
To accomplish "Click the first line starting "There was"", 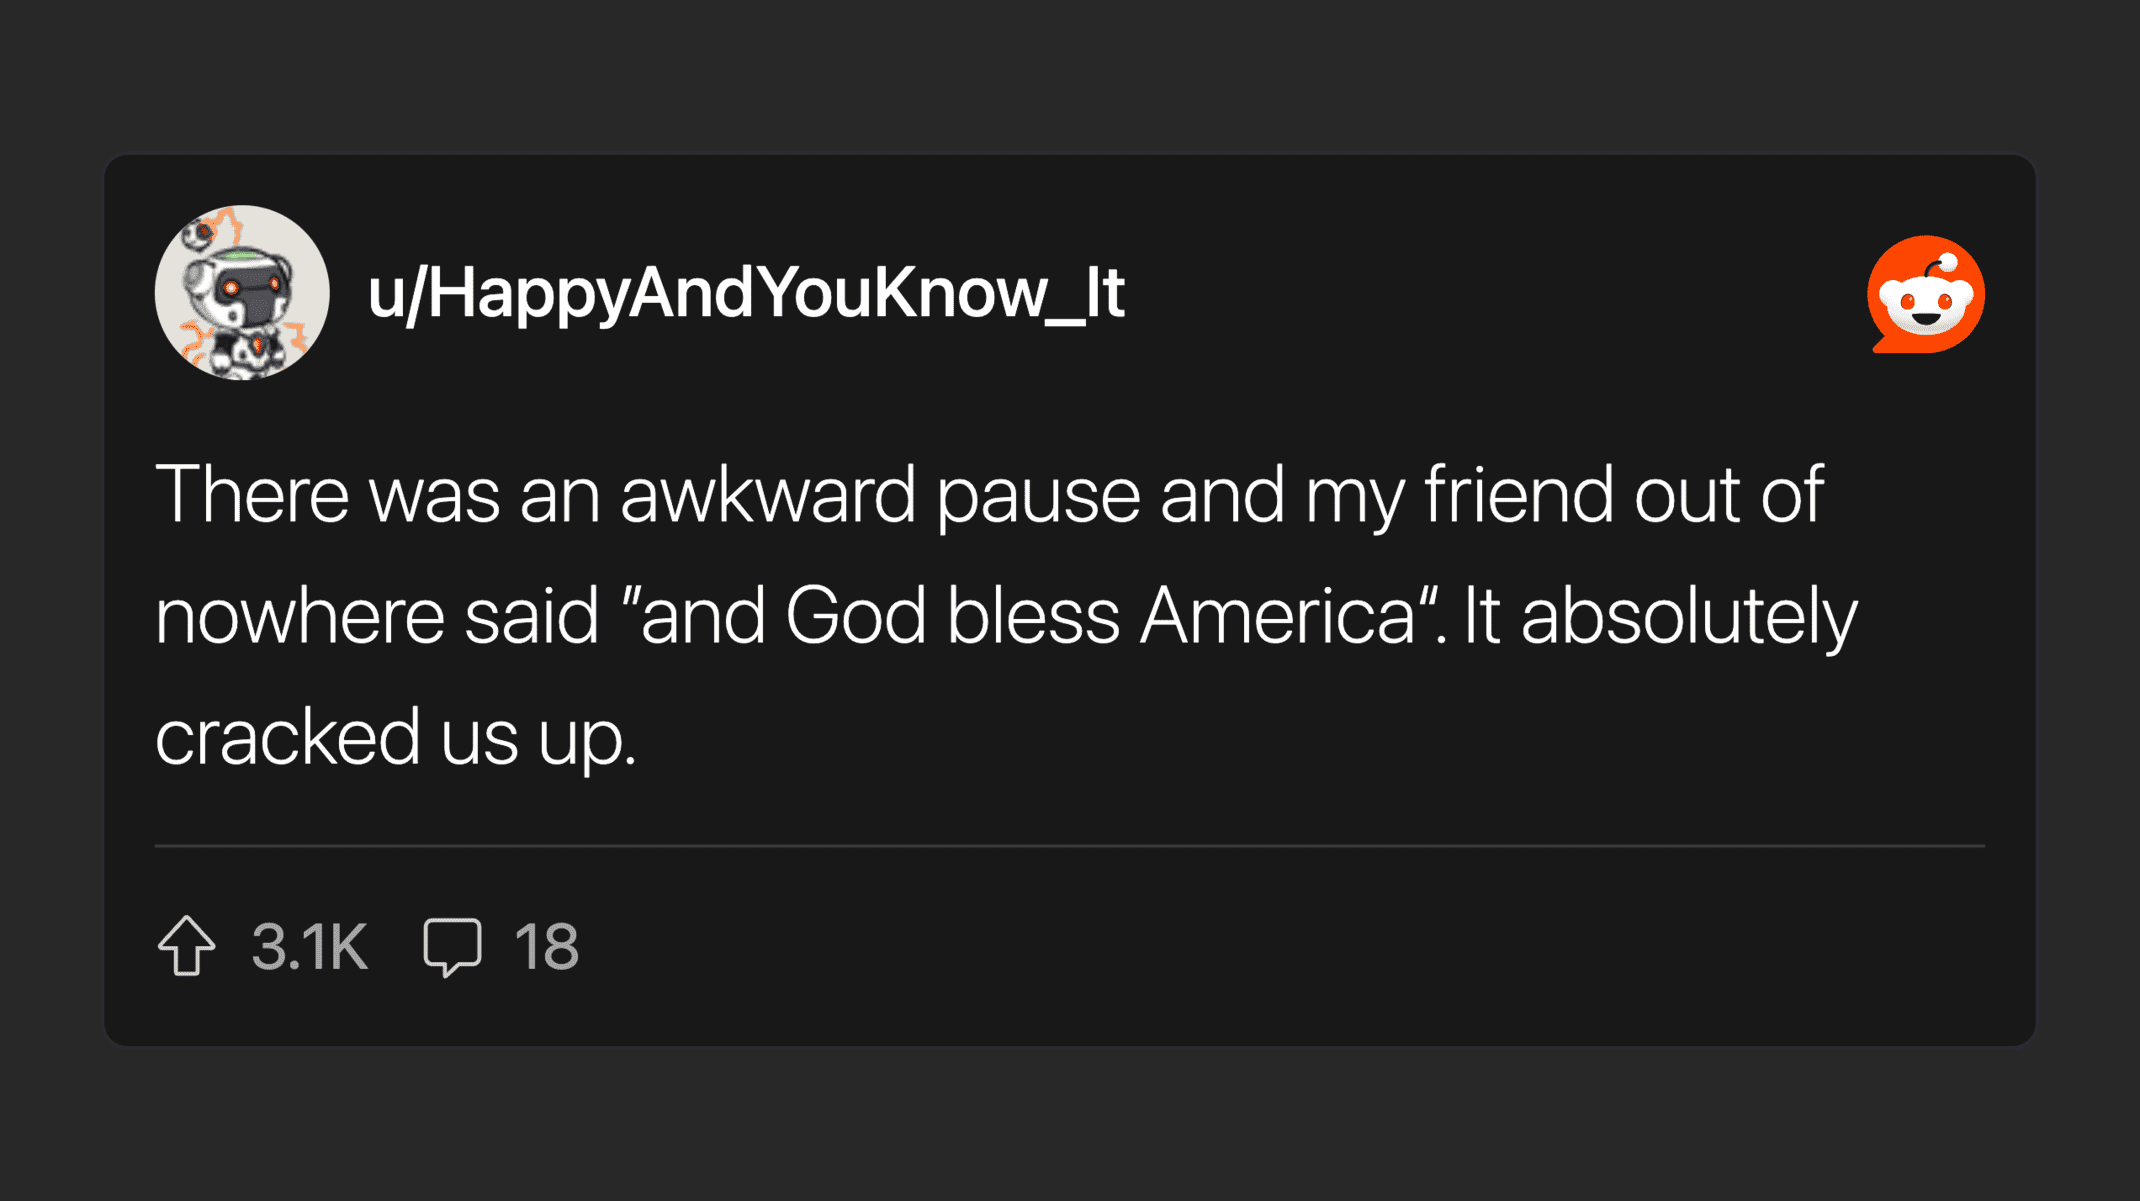I will click(x=988, y=495).
